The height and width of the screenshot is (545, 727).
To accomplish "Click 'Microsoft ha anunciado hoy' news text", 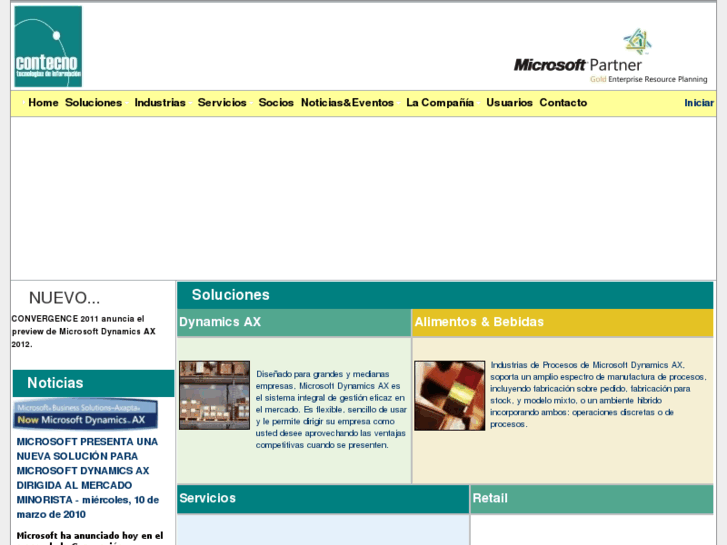I will [90, 538].
